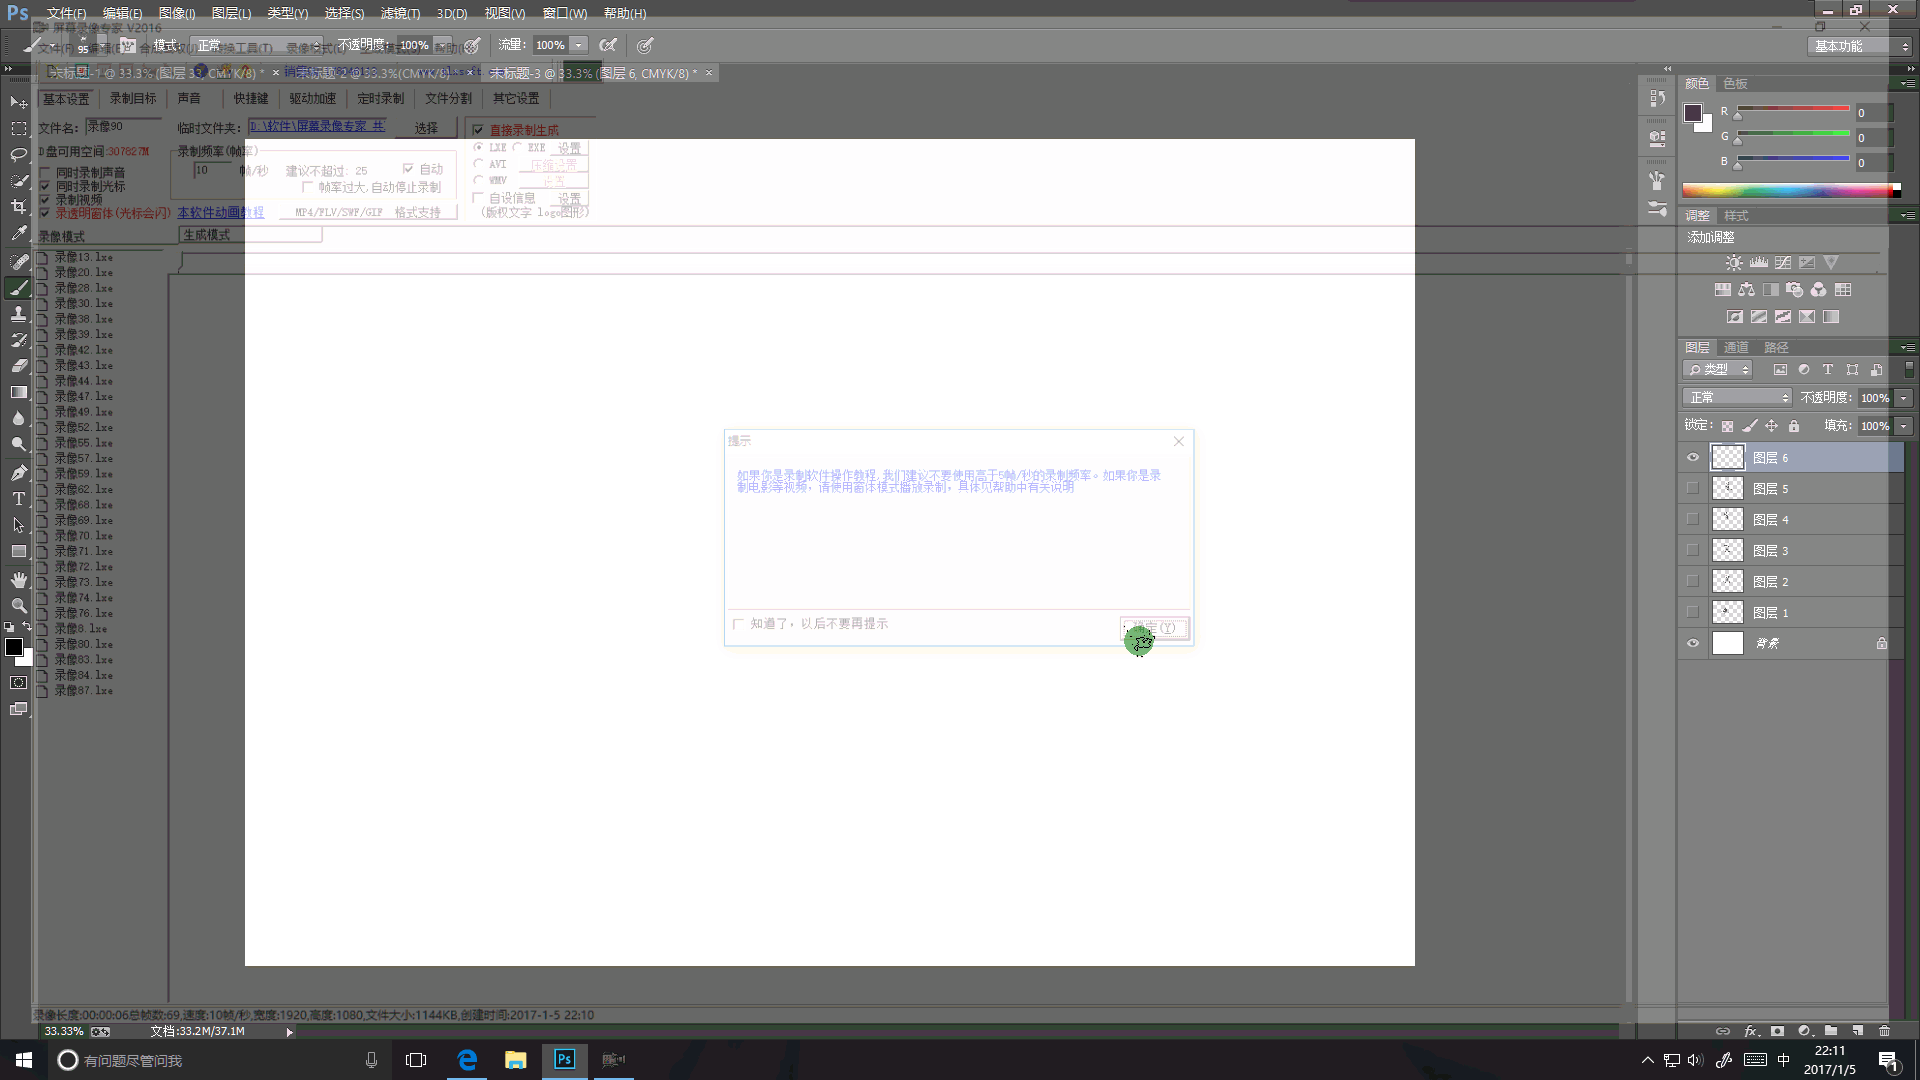
Task: Lock transparent pixels icon
Action: (1727, 426)
